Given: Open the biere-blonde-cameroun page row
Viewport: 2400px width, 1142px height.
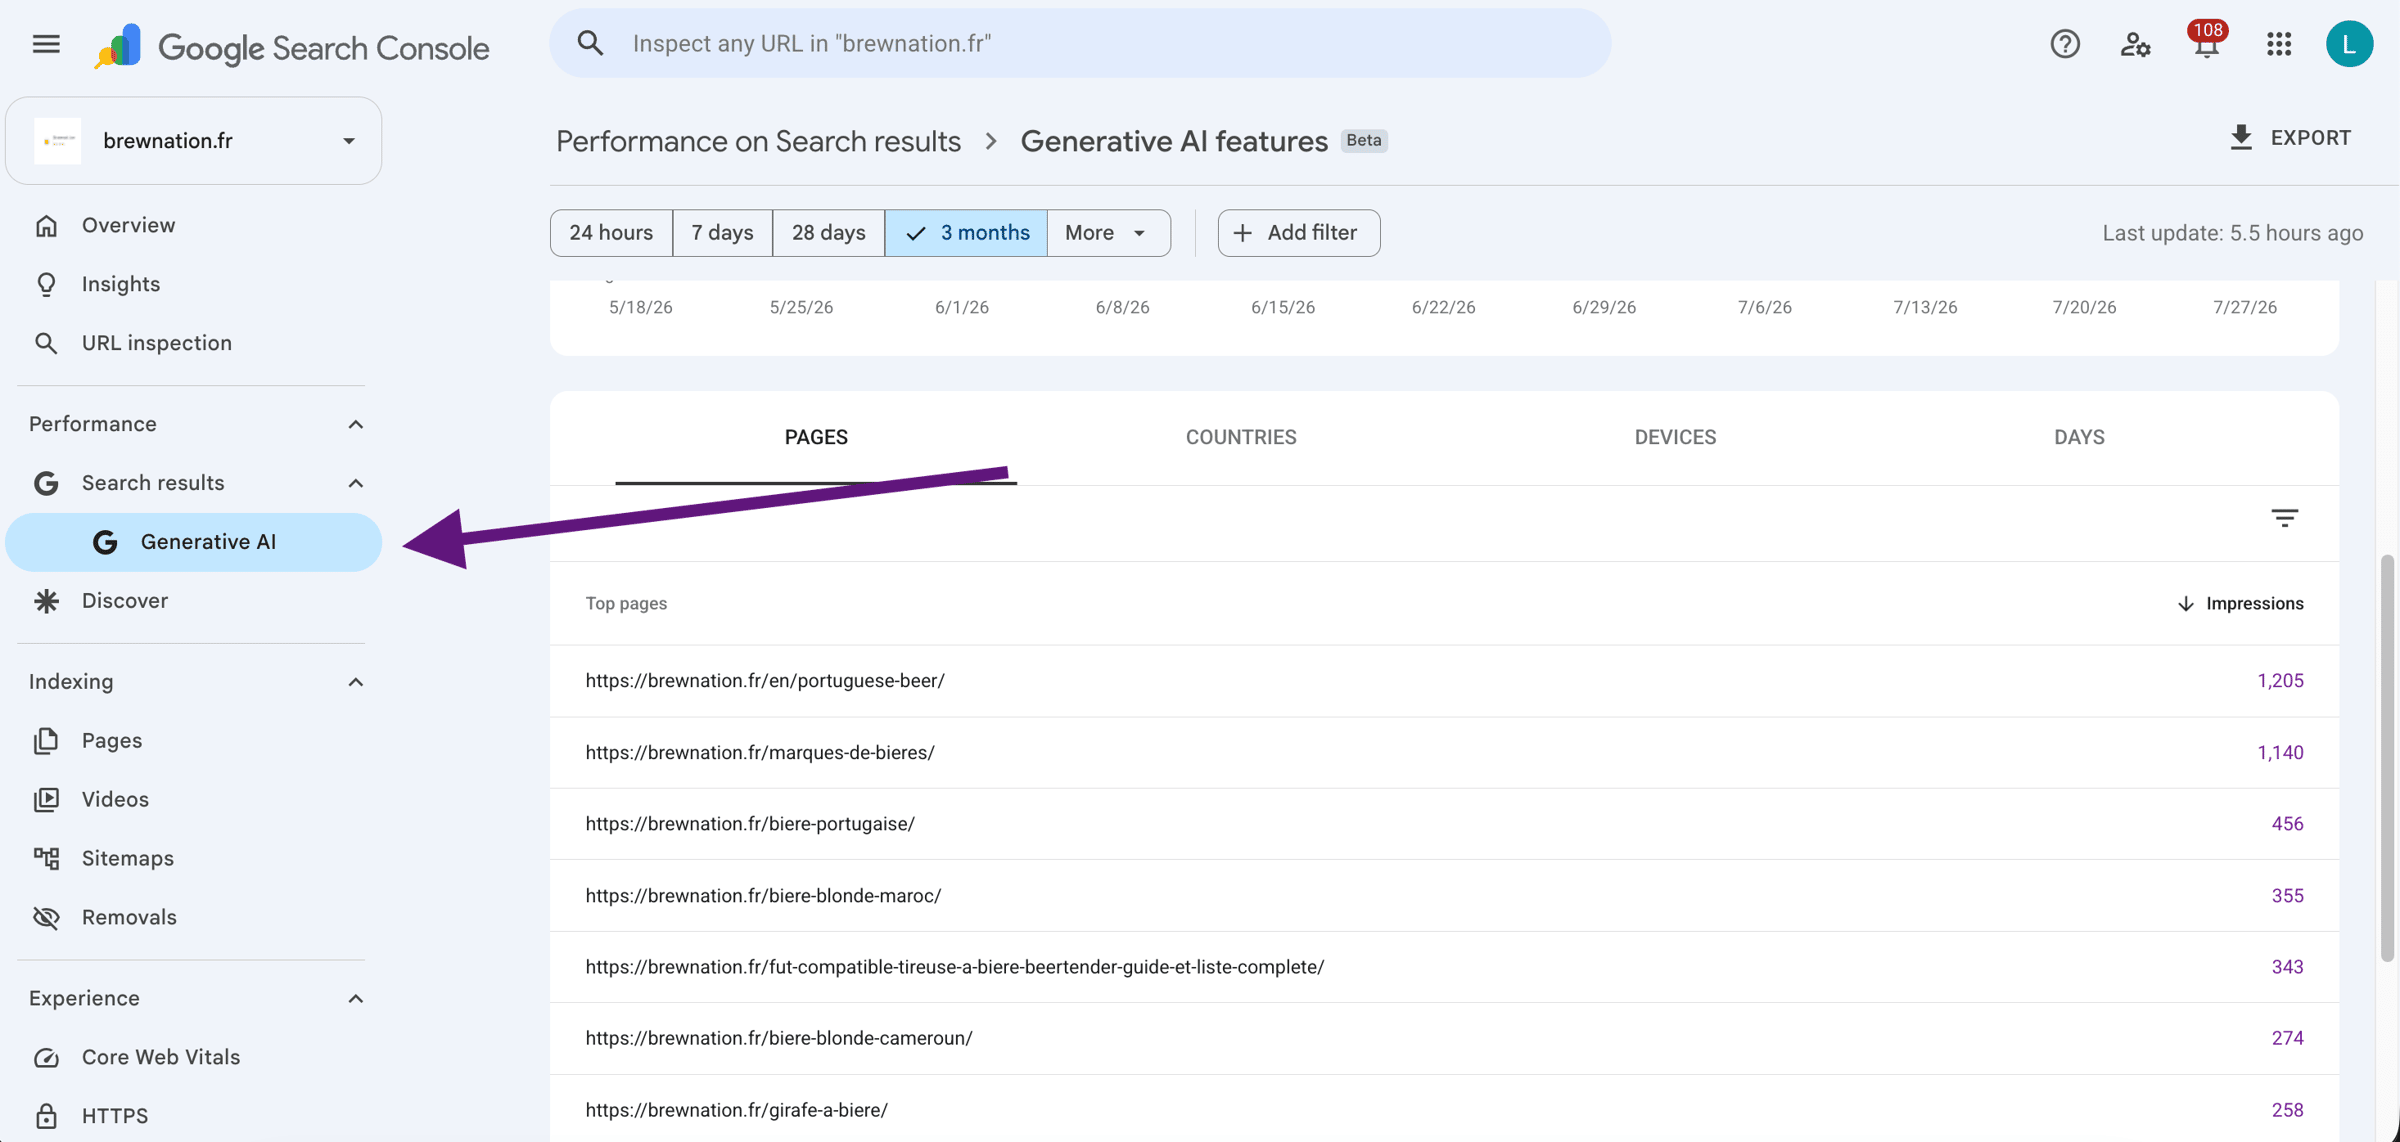Looking at the screenshot, I should (x=1444, y=1039).
